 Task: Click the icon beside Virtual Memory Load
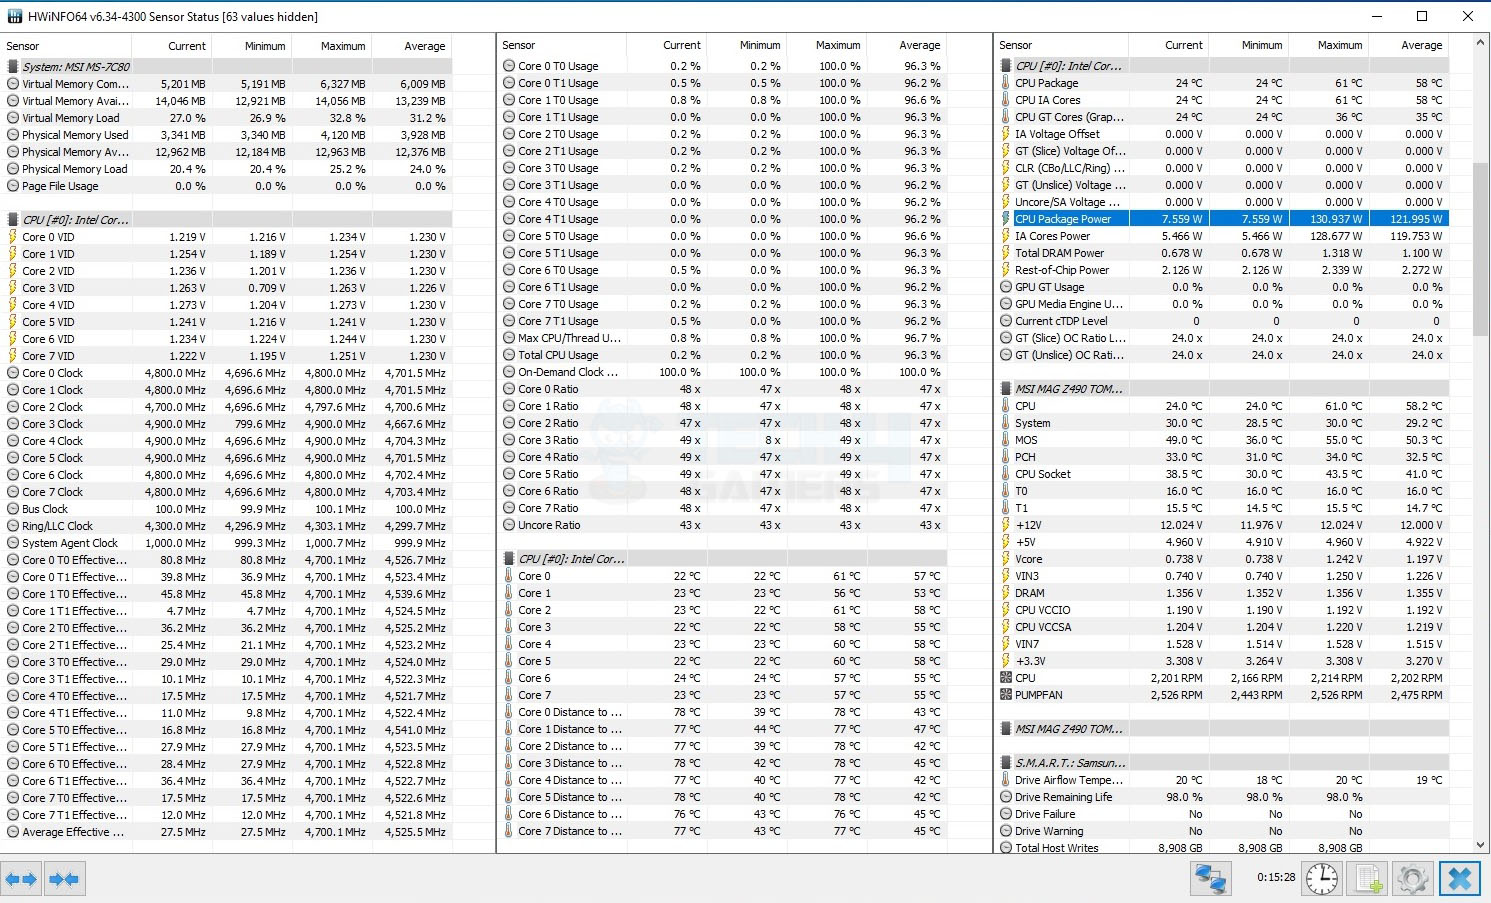(13, 118)
